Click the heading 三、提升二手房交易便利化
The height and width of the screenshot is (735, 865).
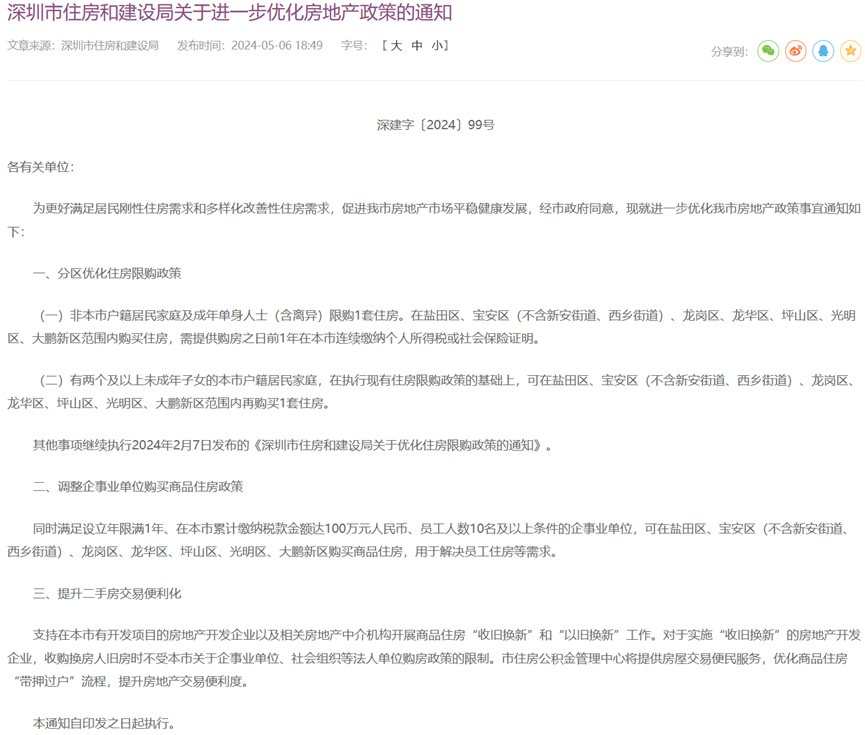tap(107, 594)
